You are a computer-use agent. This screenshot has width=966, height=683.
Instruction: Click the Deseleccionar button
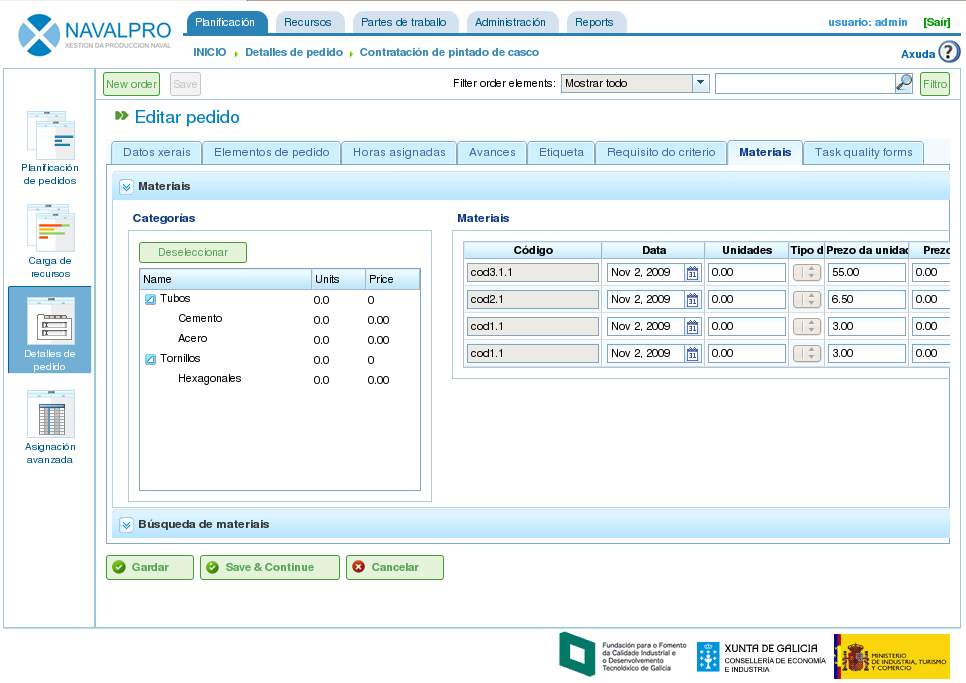(x=193, y=253)
